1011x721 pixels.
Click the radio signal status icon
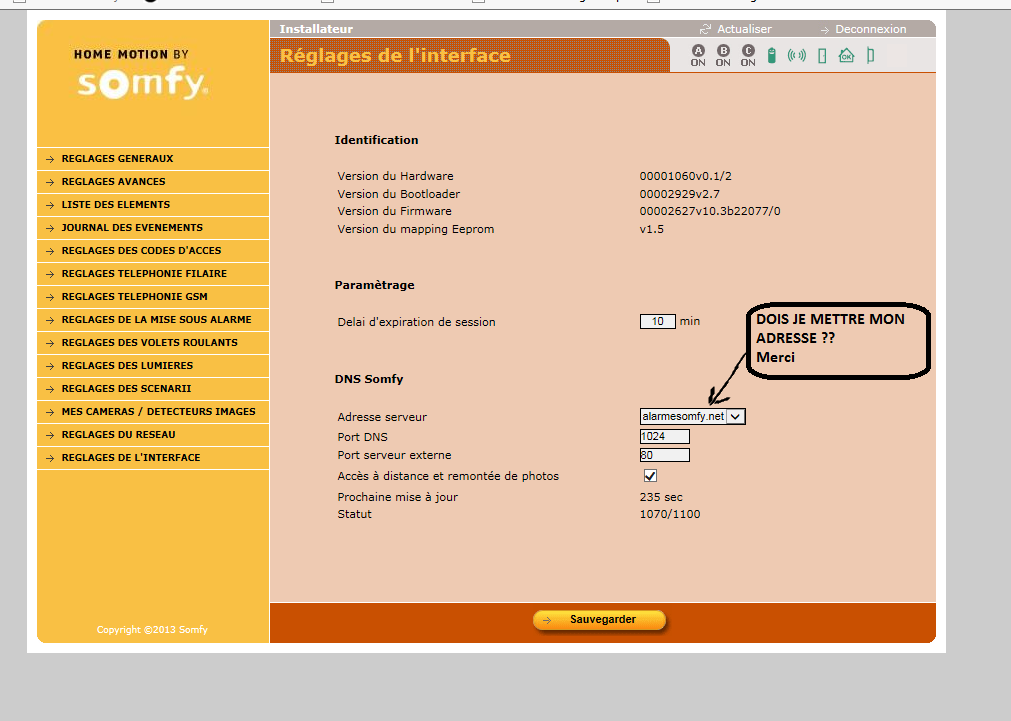[x=797, y=56]
